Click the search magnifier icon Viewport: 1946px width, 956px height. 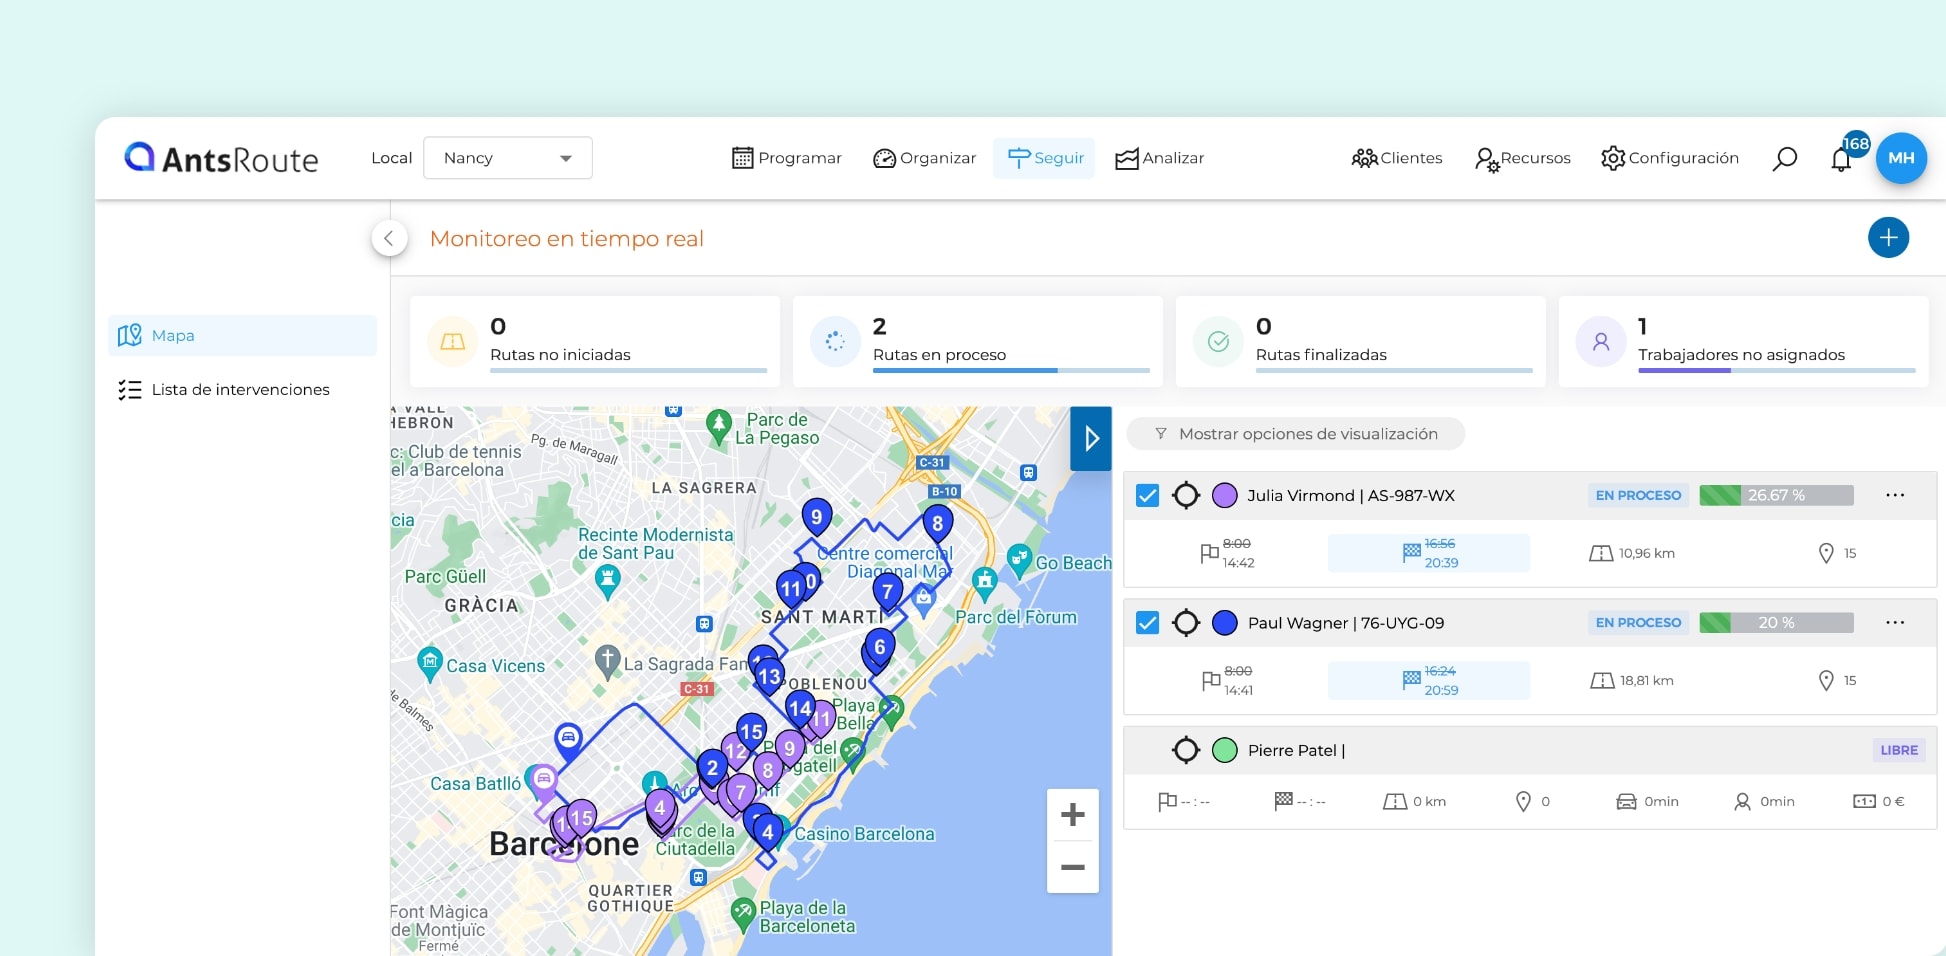tap(1784, 158)
